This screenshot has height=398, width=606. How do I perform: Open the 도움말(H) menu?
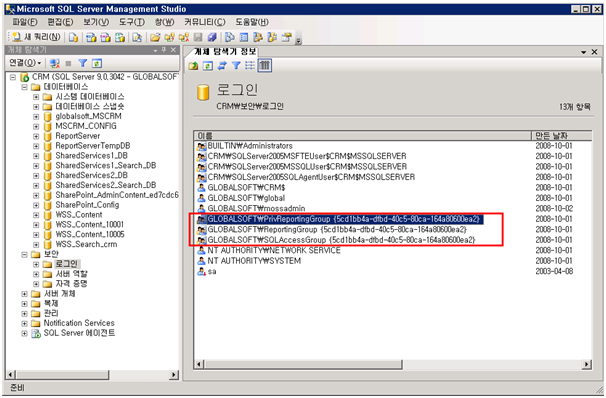click(x=252, y=22)
